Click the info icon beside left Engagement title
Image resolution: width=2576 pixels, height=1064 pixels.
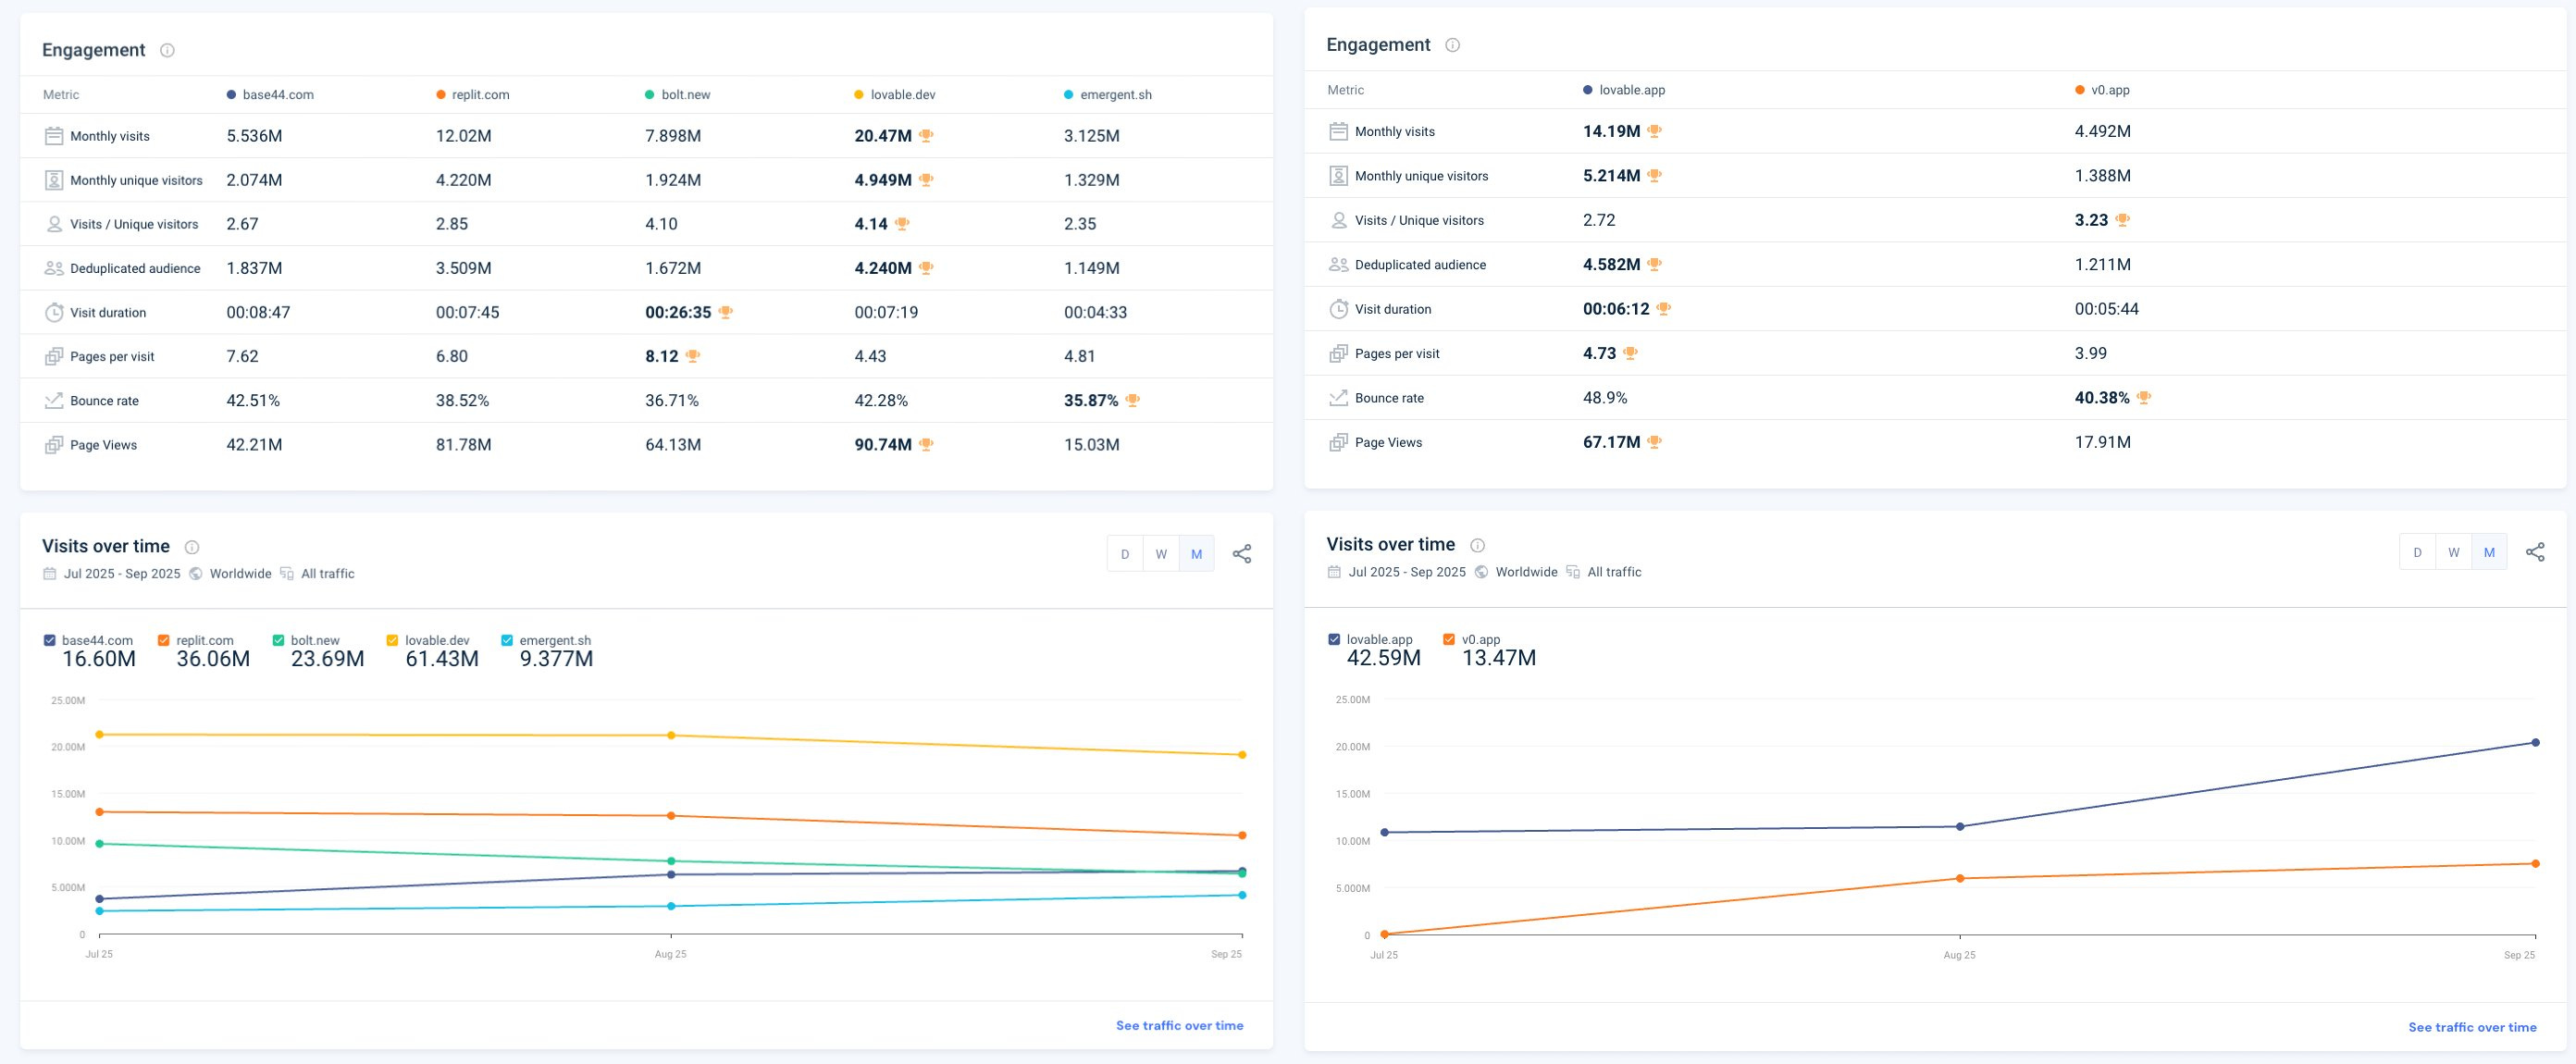click(x=167, y=50)
